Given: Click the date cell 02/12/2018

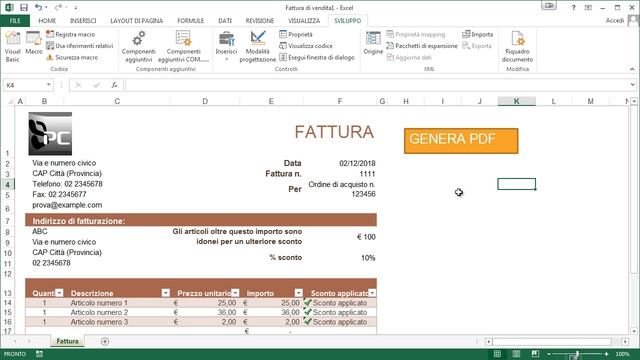Looking at the screenshot, I should (357, 163).
